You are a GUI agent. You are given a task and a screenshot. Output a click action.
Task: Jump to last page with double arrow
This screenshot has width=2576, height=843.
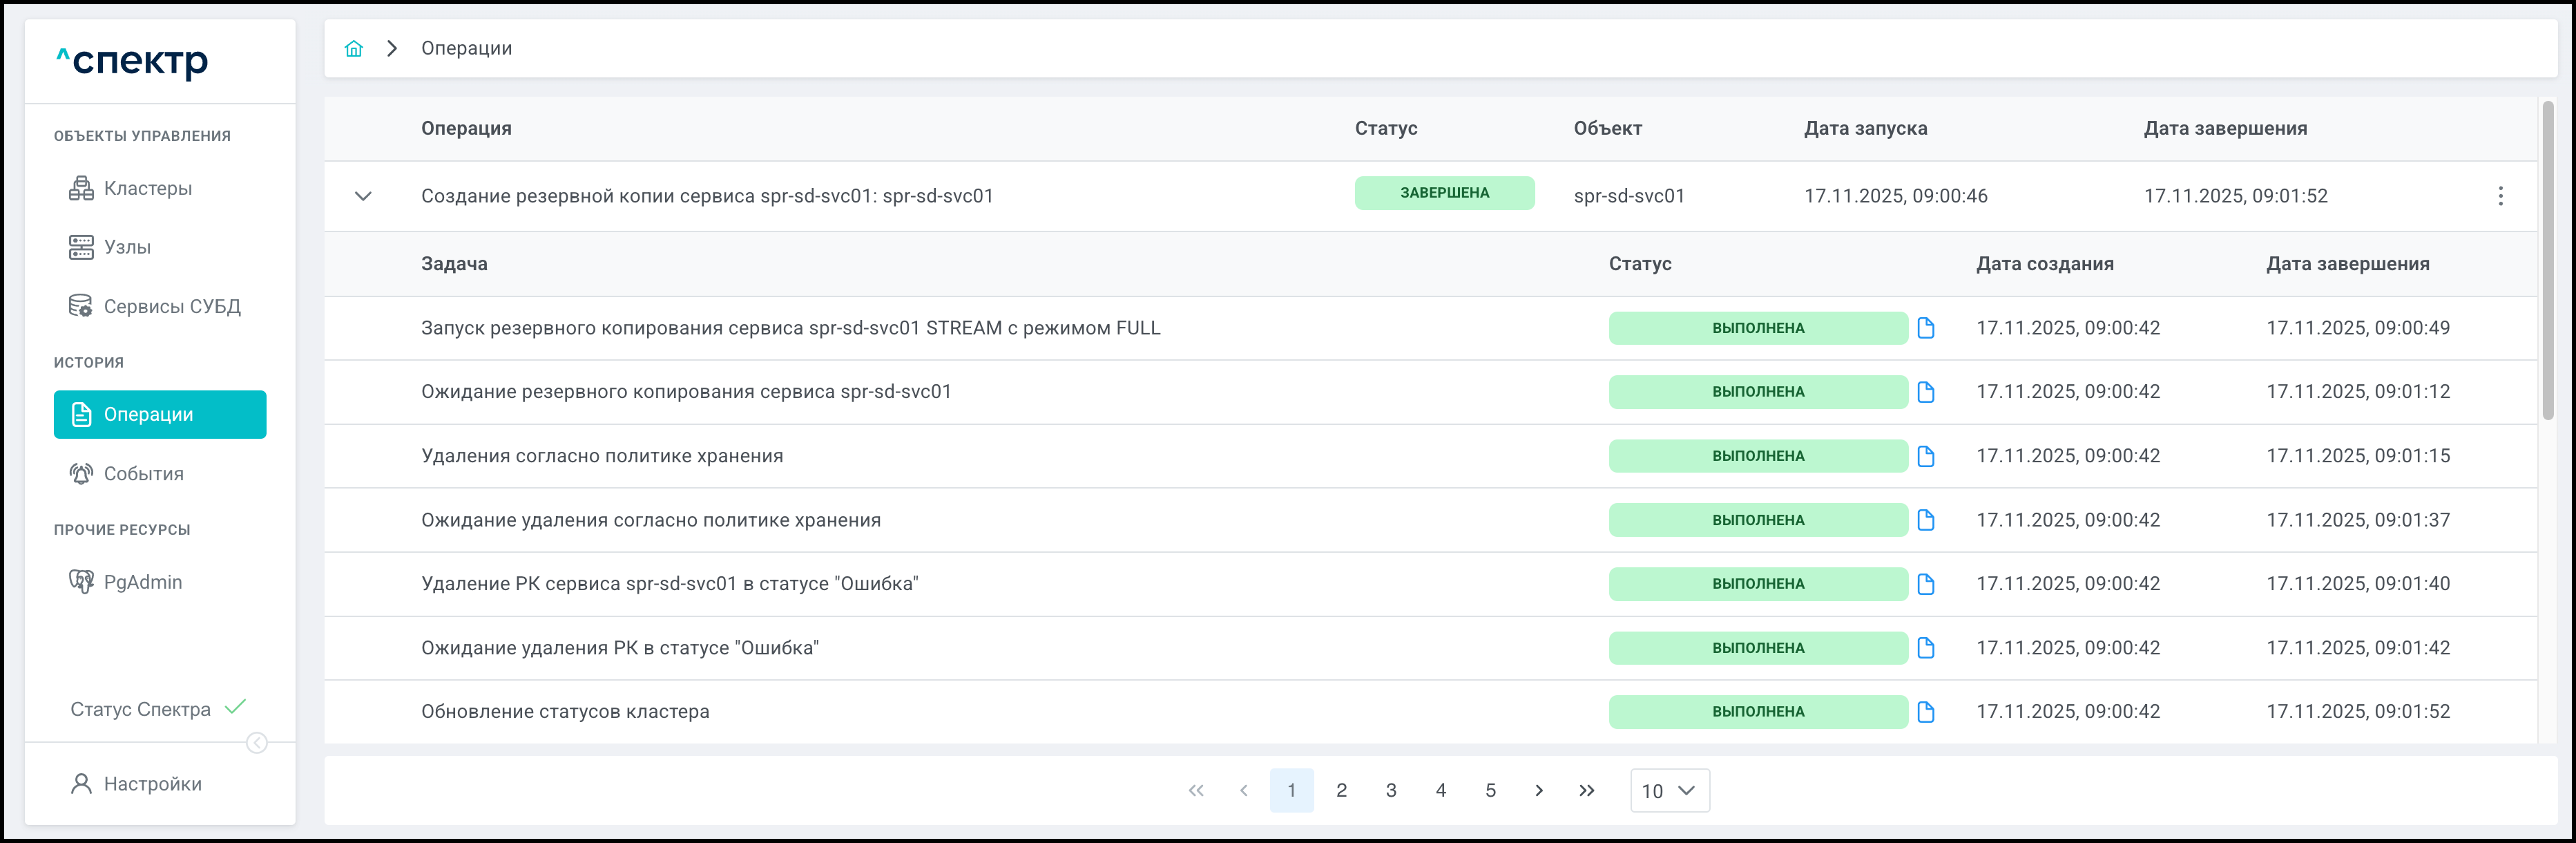pyautogui.click(x=1586, y=791)
